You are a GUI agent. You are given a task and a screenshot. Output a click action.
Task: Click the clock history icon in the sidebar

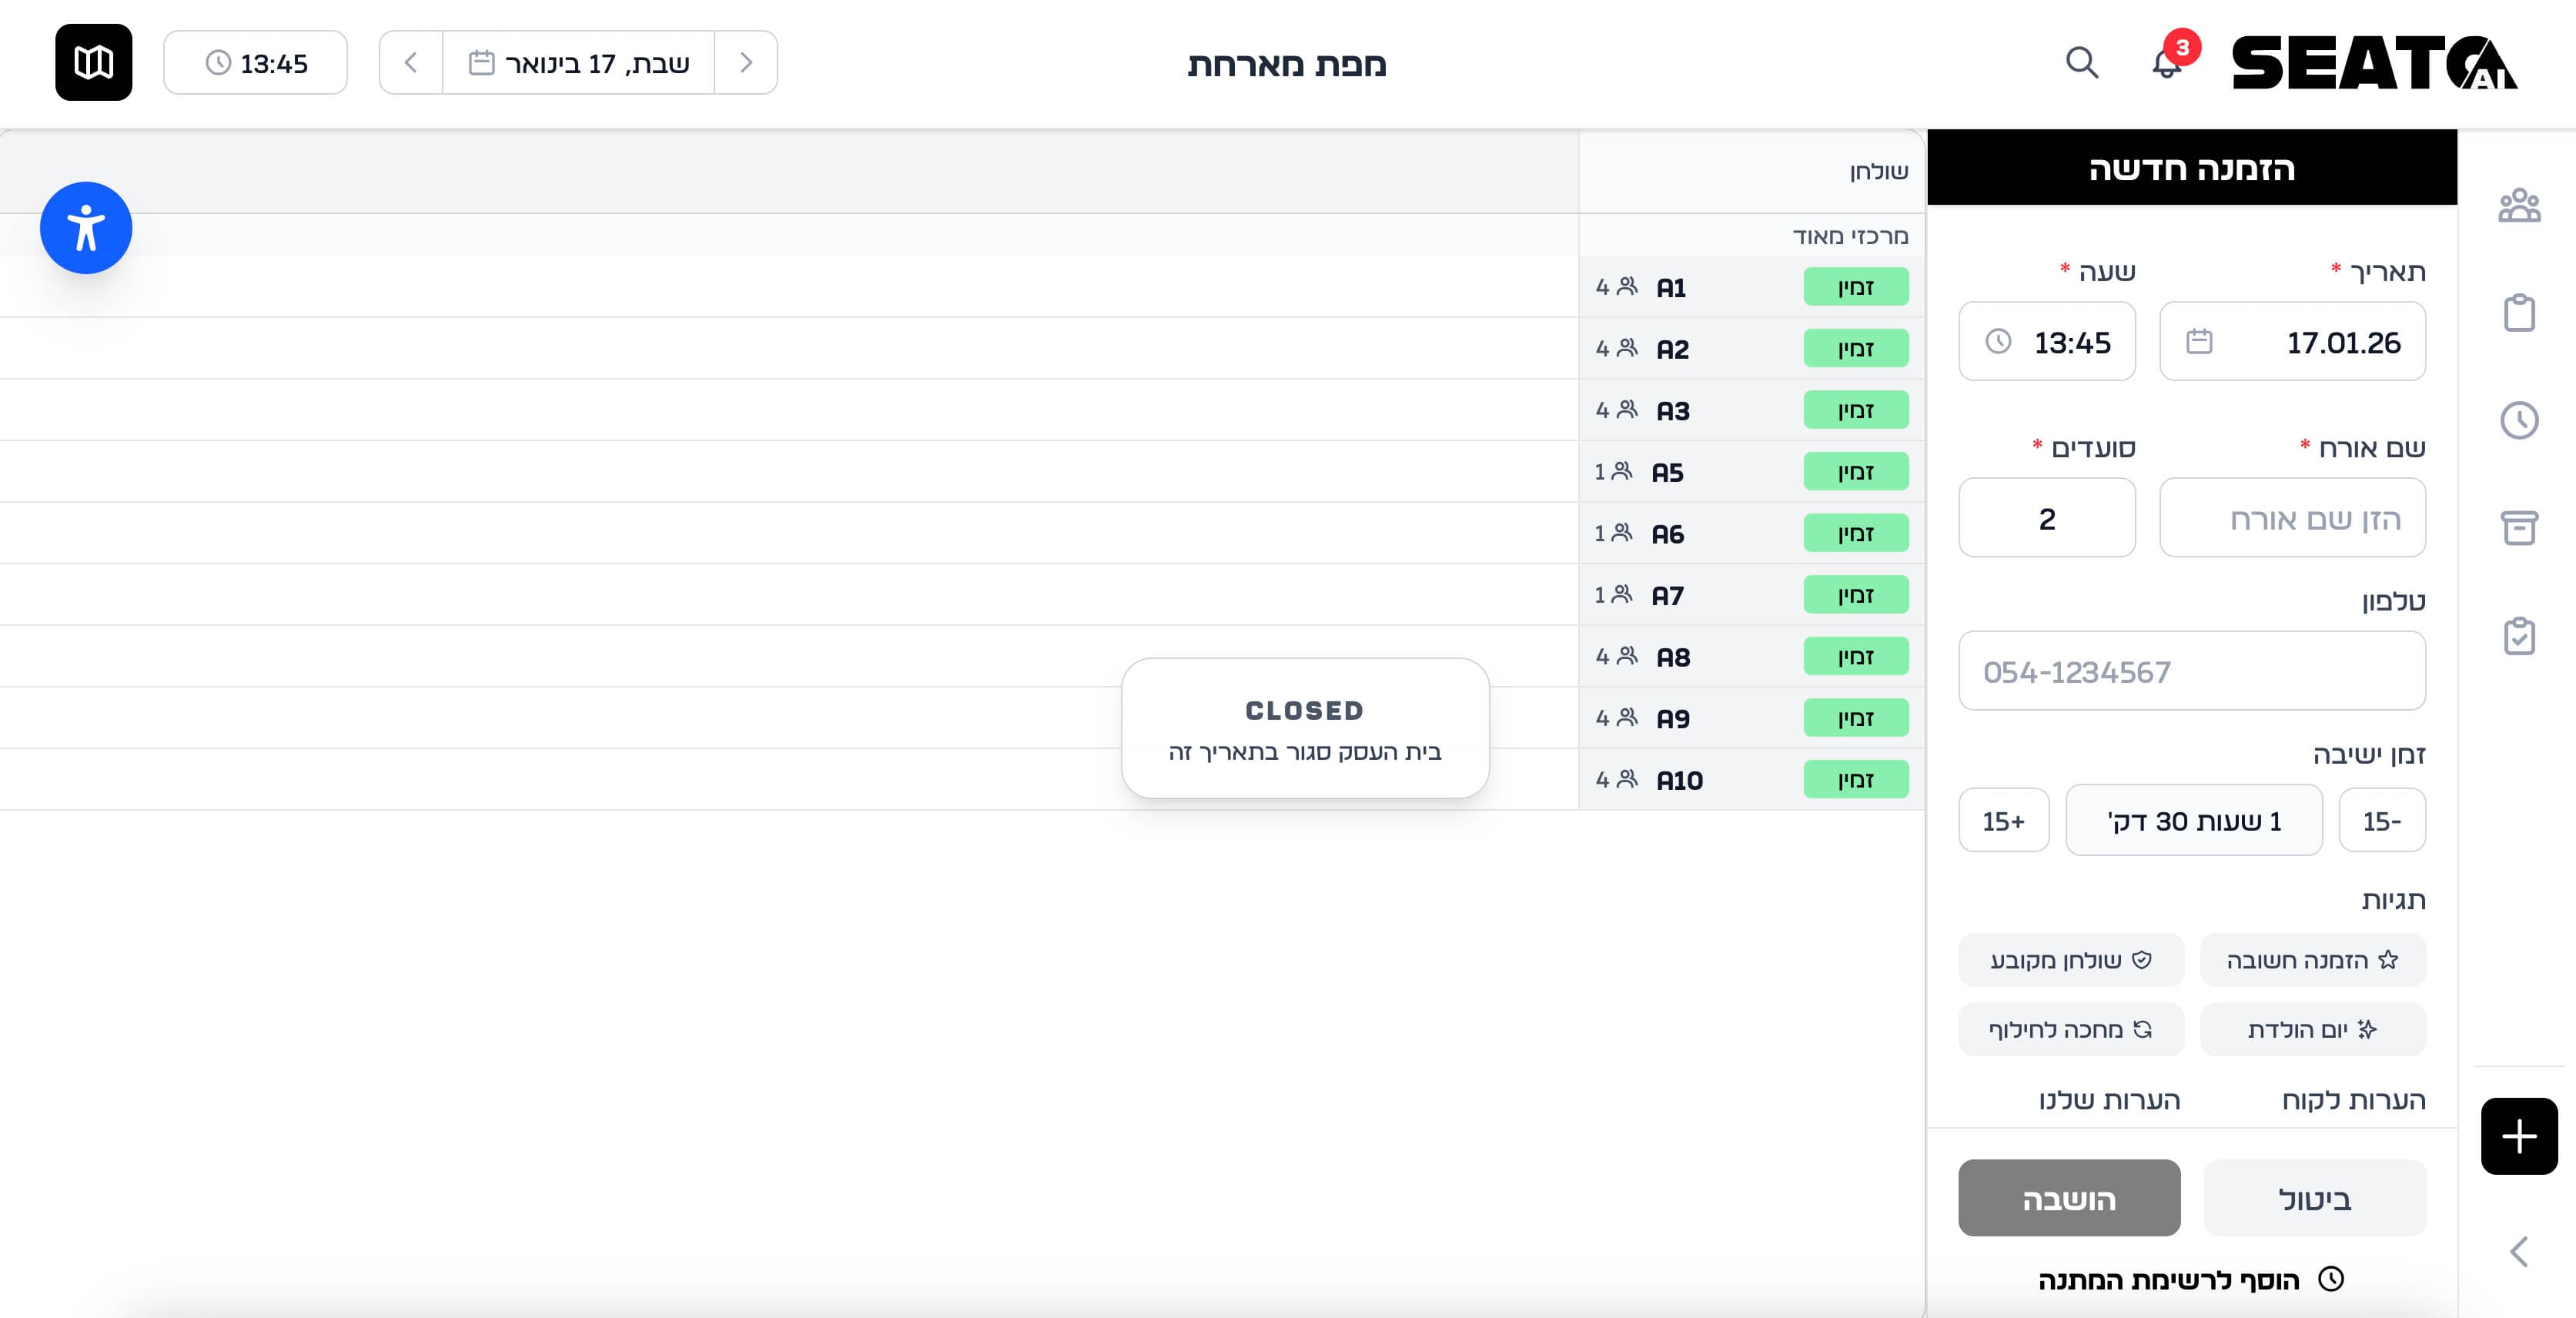tap(2520, 420)
